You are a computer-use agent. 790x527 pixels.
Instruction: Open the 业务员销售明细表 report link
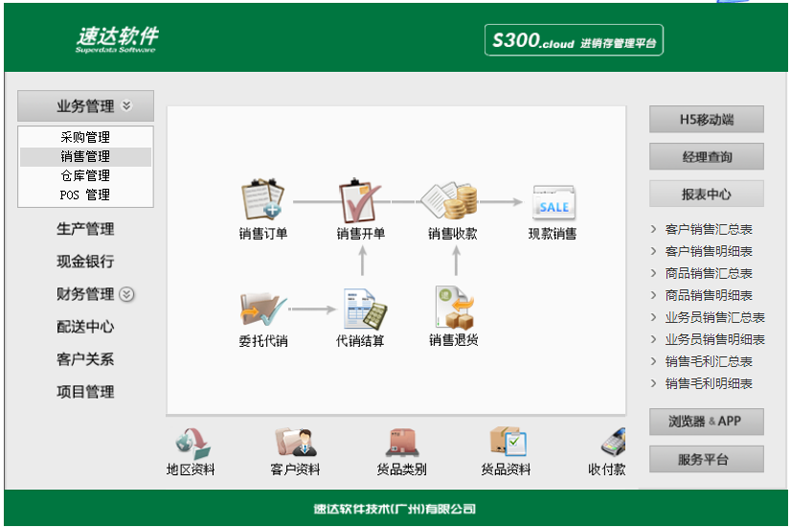(714, 340)
